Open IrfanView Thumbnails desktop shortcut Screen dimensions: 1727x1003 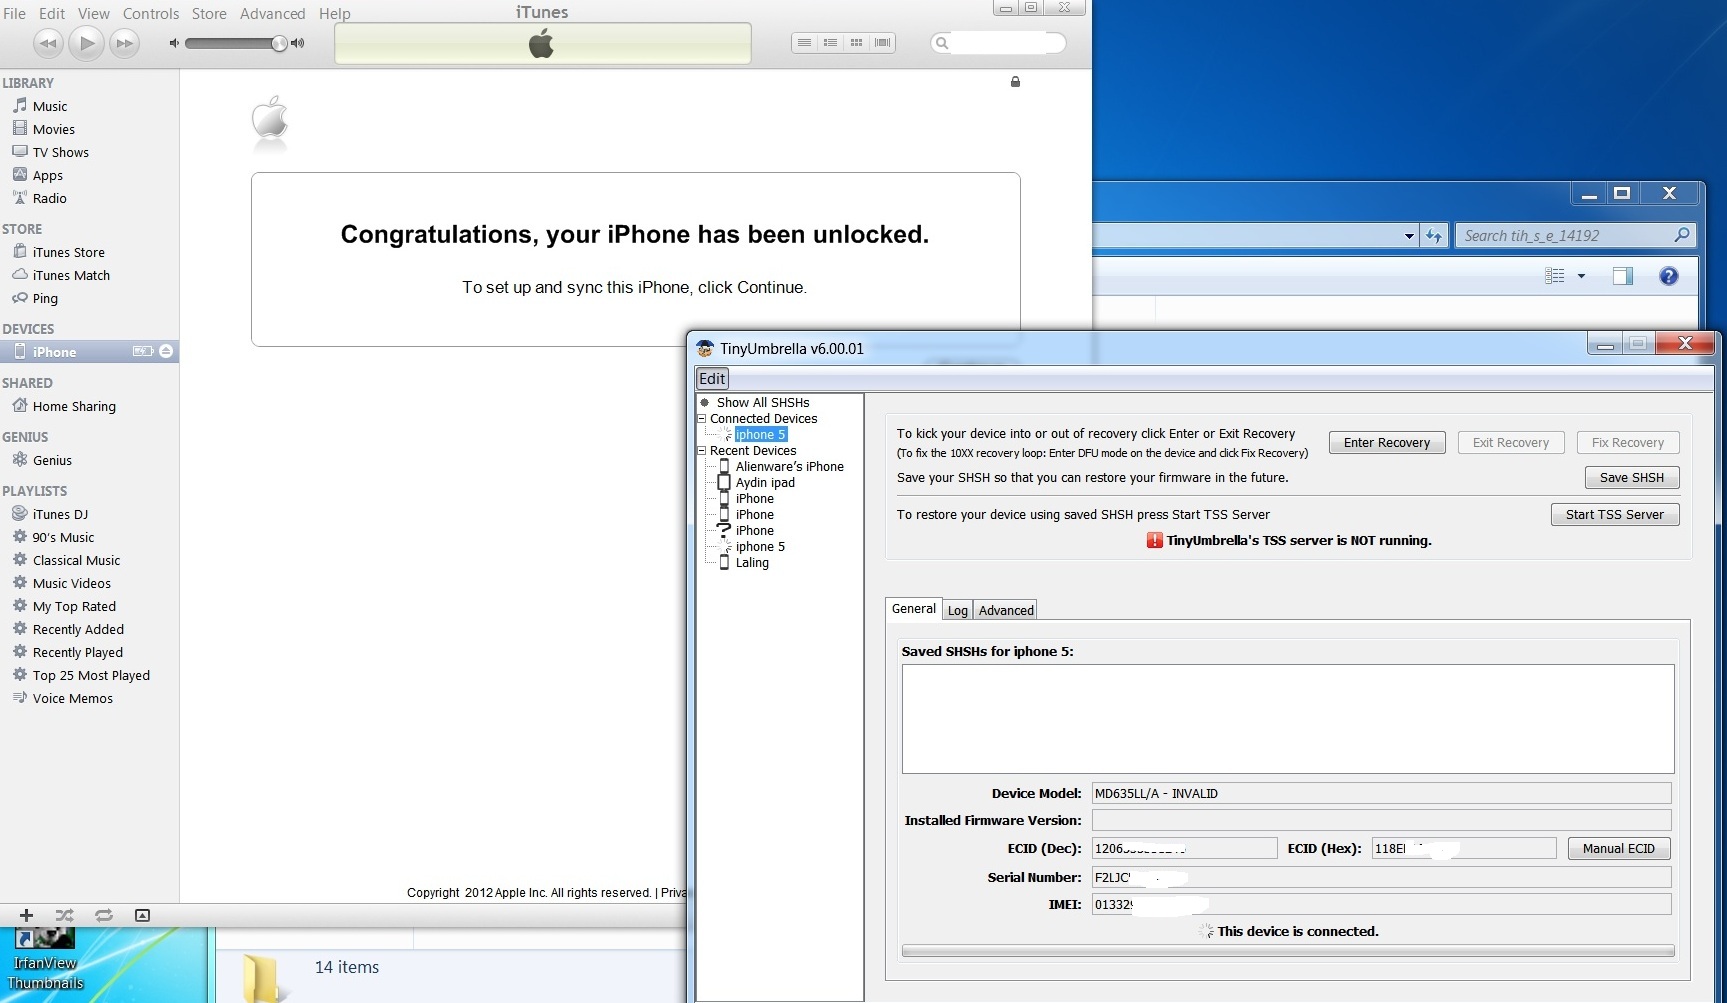click(45, 960)
